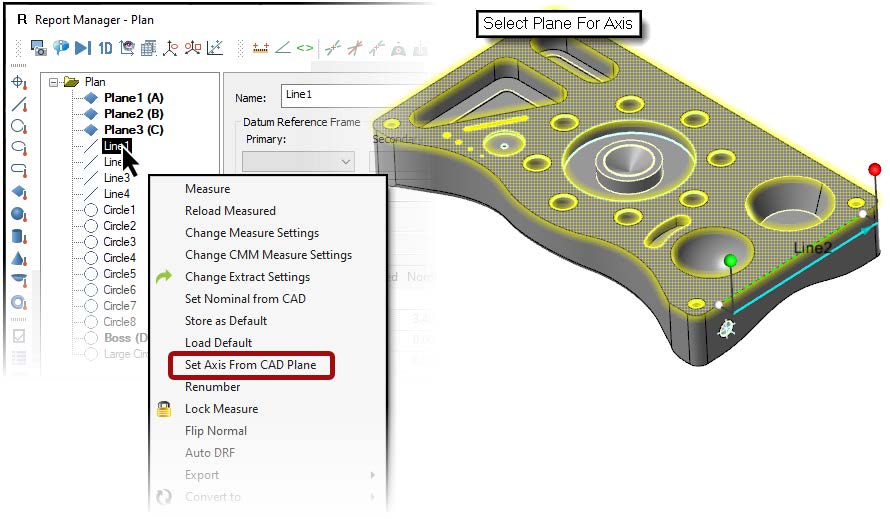Click the 1D toolbar icon
The image size is (890, 519).
pos(105,48)
